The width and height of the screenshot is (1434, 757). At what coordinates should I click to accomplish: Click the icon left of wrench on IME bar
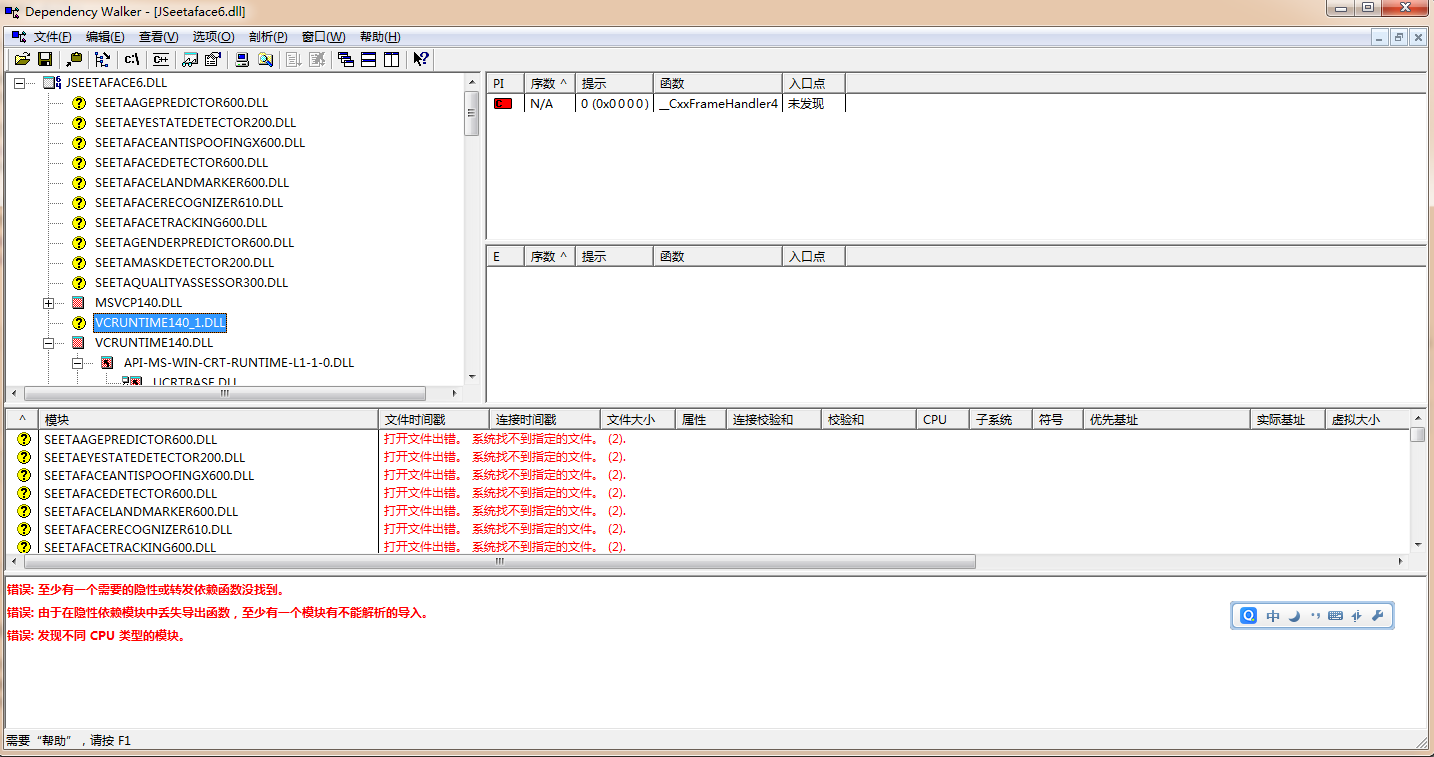point(1357,616)
